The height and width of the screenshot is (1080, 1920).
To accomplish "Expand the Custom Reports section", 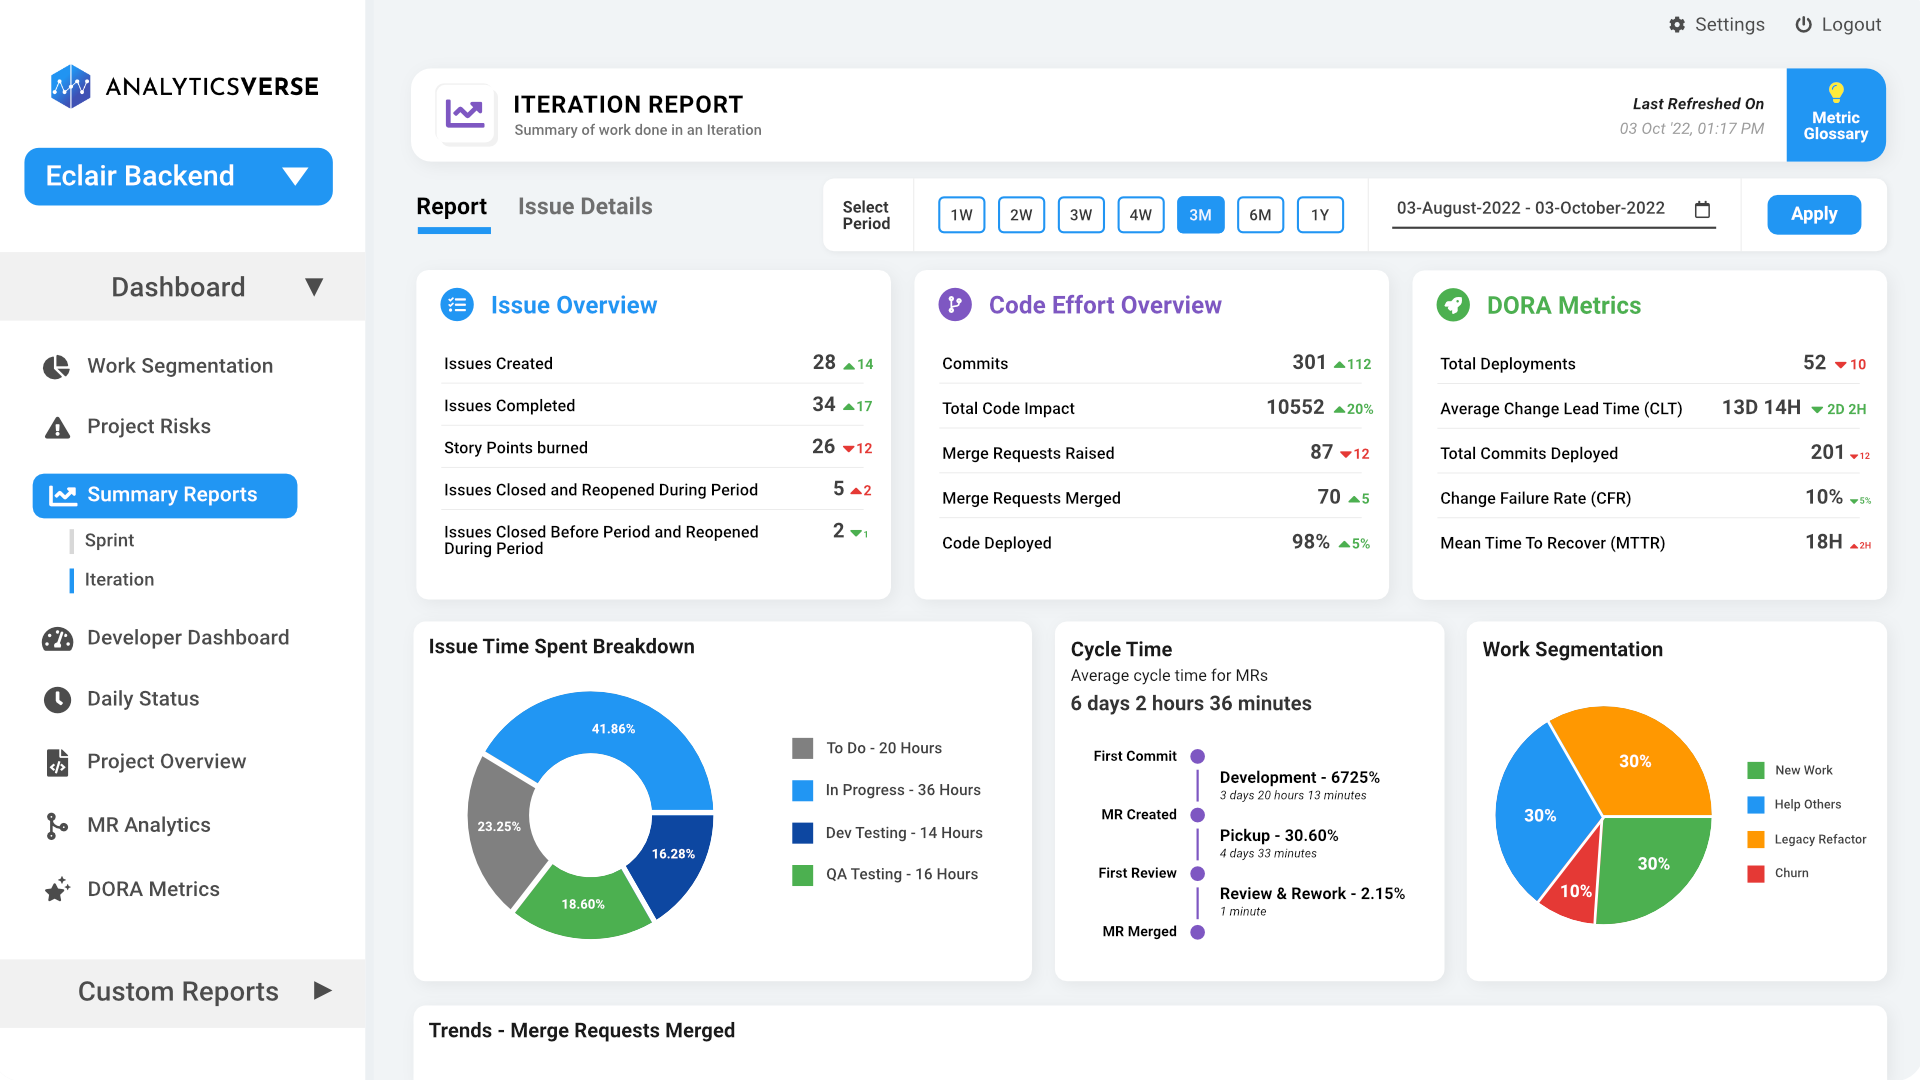I will click(x=322, y=991).
